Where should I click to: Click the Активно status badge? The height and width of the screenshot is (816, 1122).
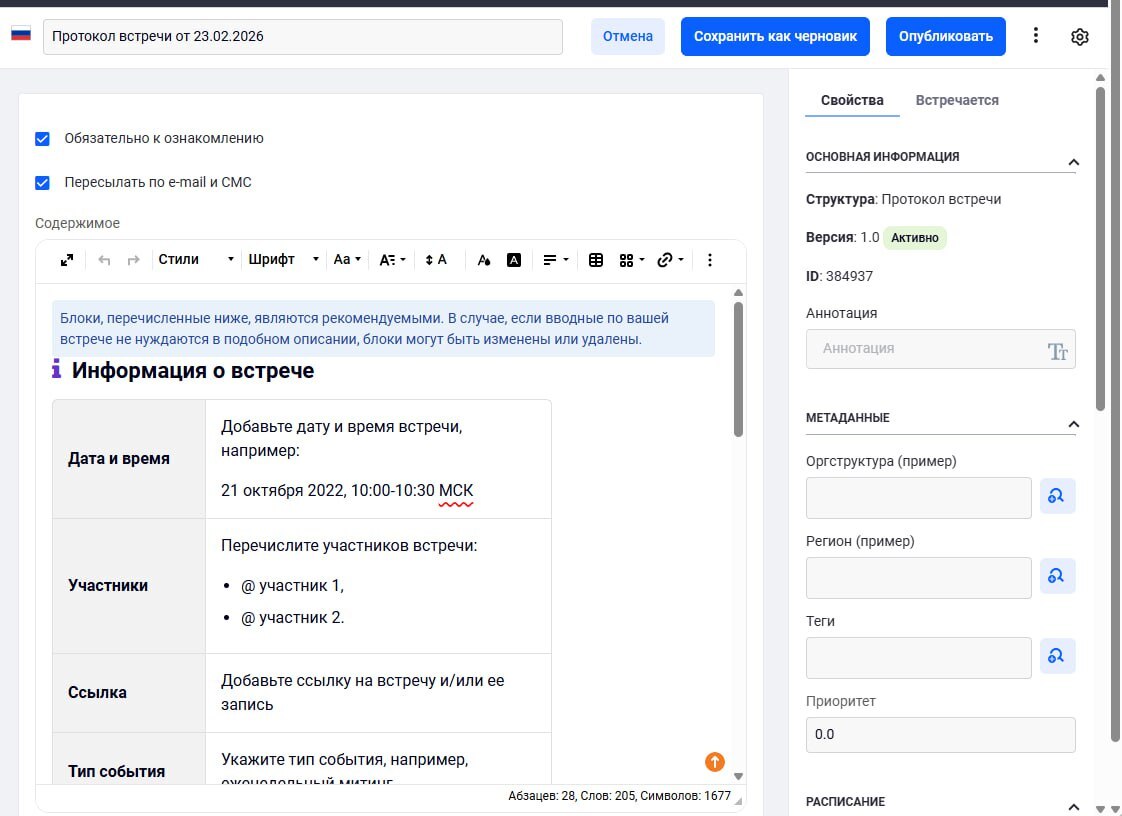[x=914, y=238]
